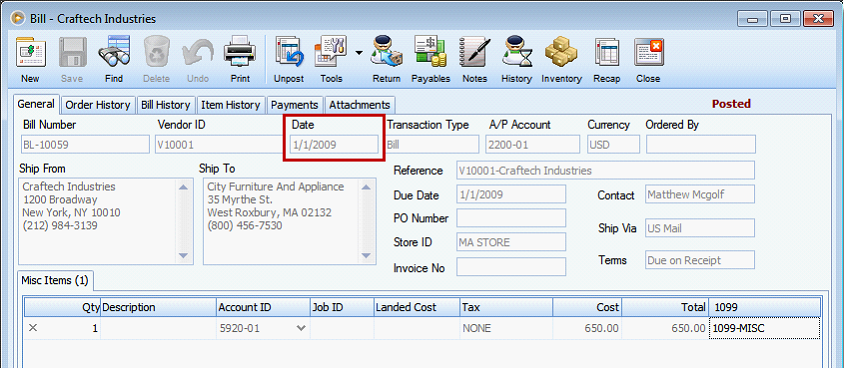This screenshot has height=369, width=845.
Task: Click the Bill Number field BL-10059
Action: (85, 144)
